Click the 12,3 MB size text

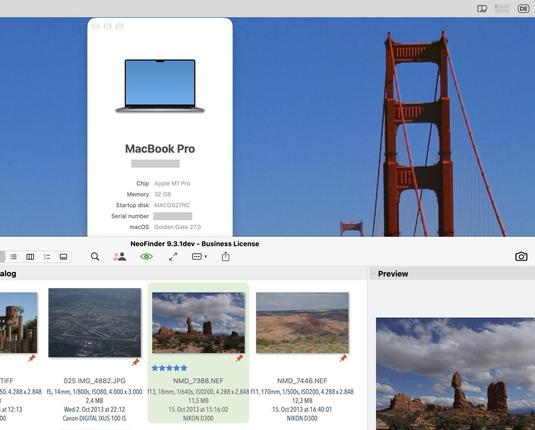[302, 400]
